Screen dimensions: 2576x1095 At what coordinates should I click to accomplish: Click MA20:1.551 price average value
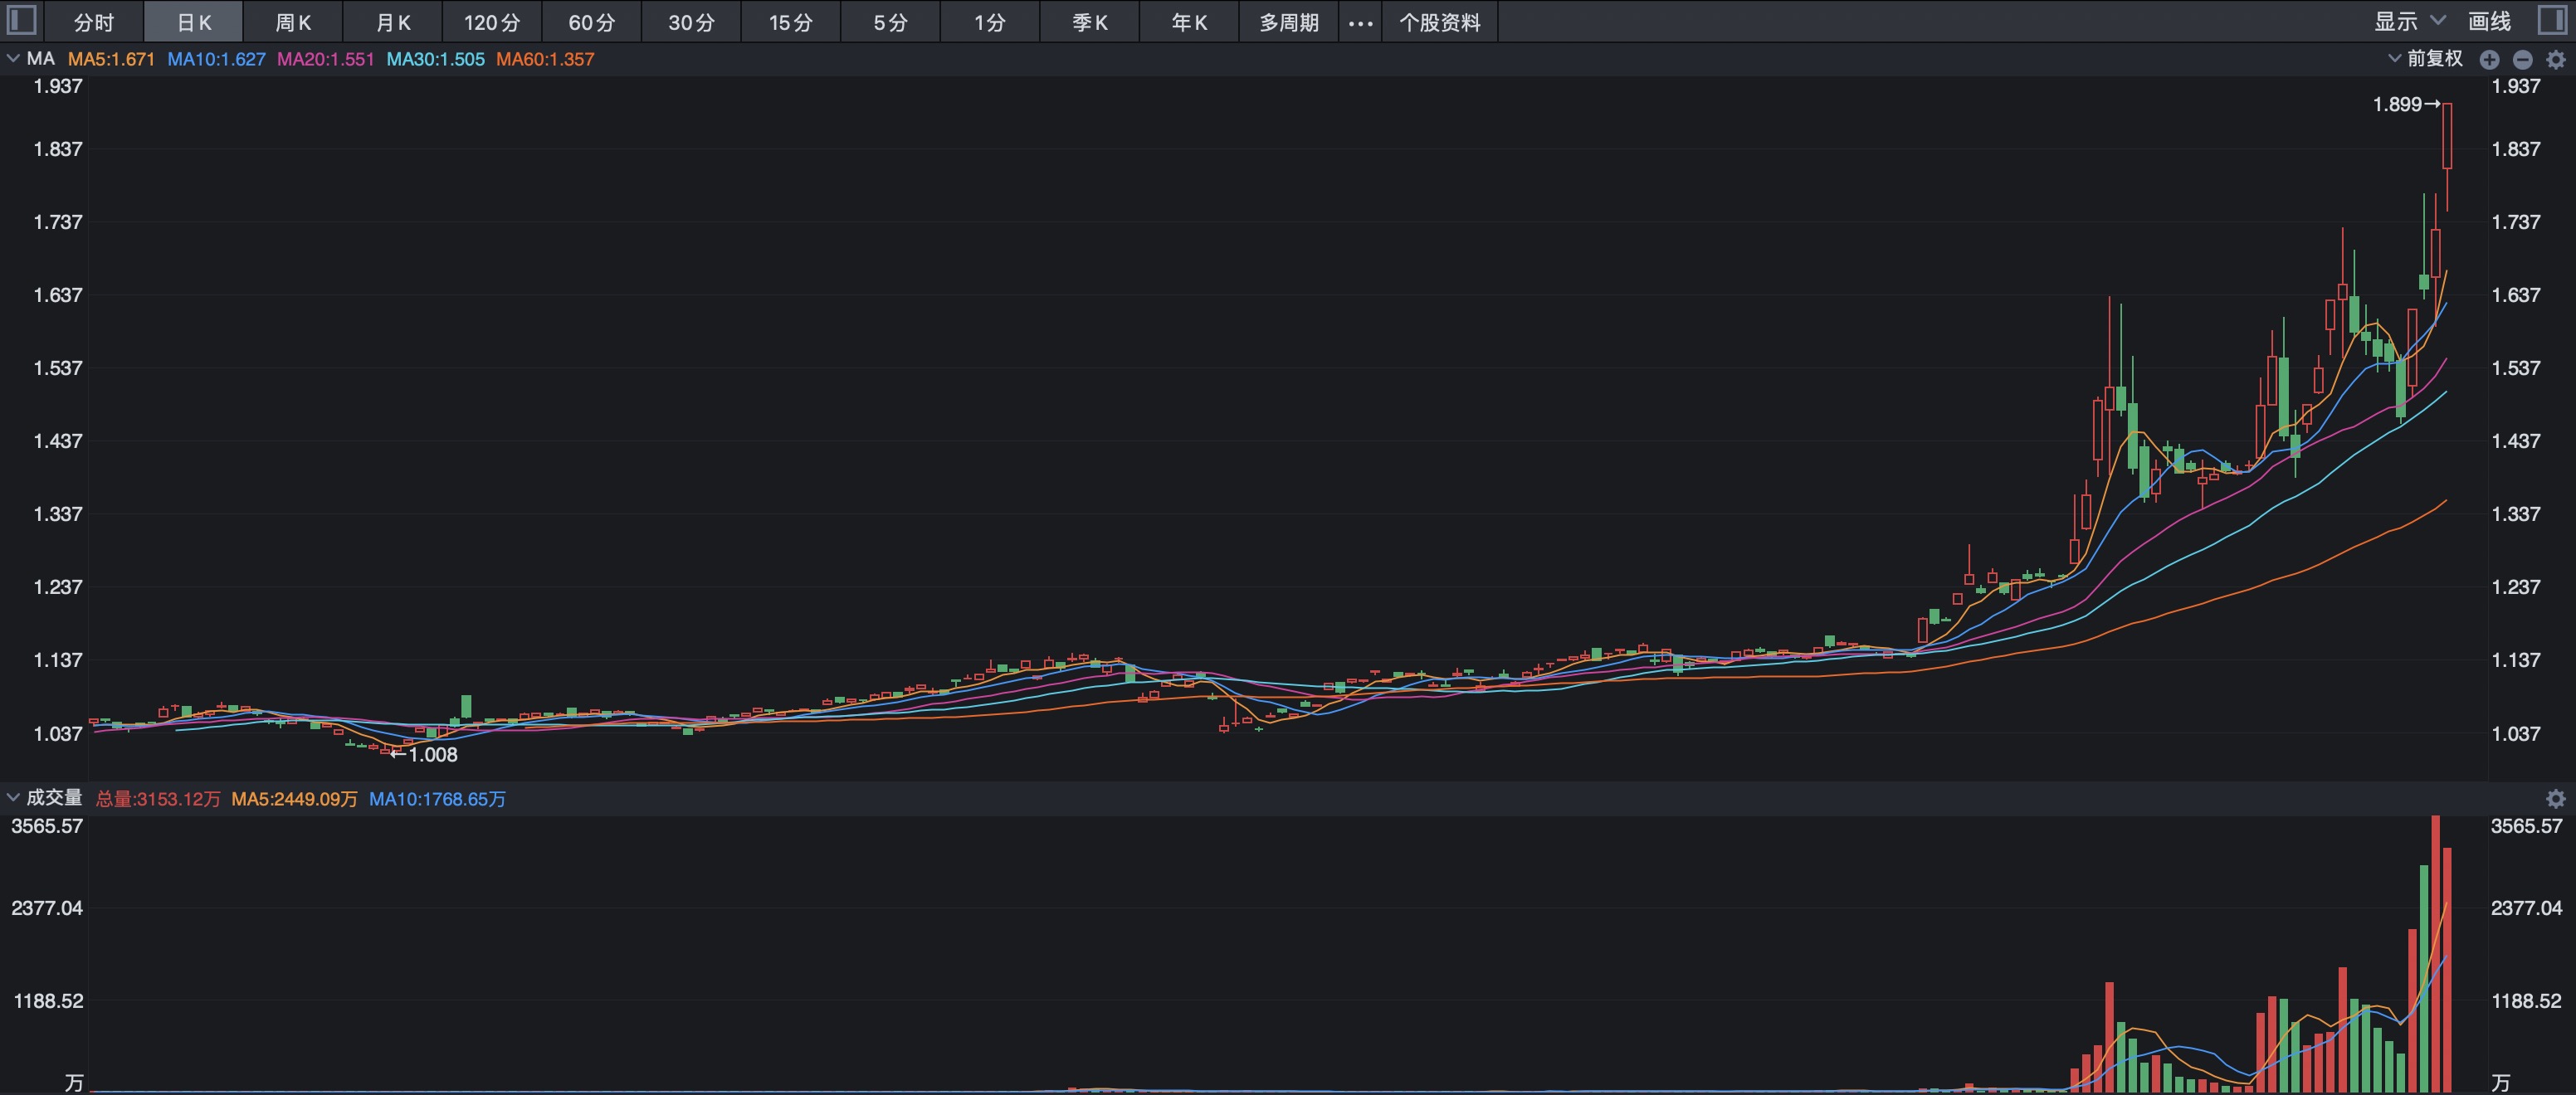pos(325,59)
